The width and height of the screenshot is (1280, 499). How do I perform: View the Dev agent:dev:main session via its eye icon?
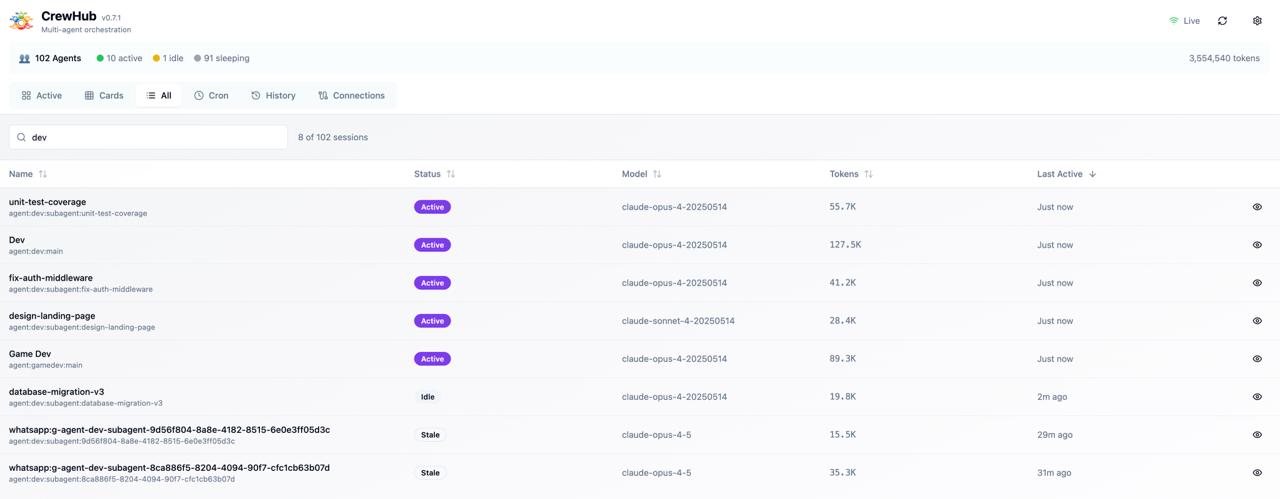(x=1257, y=245)
